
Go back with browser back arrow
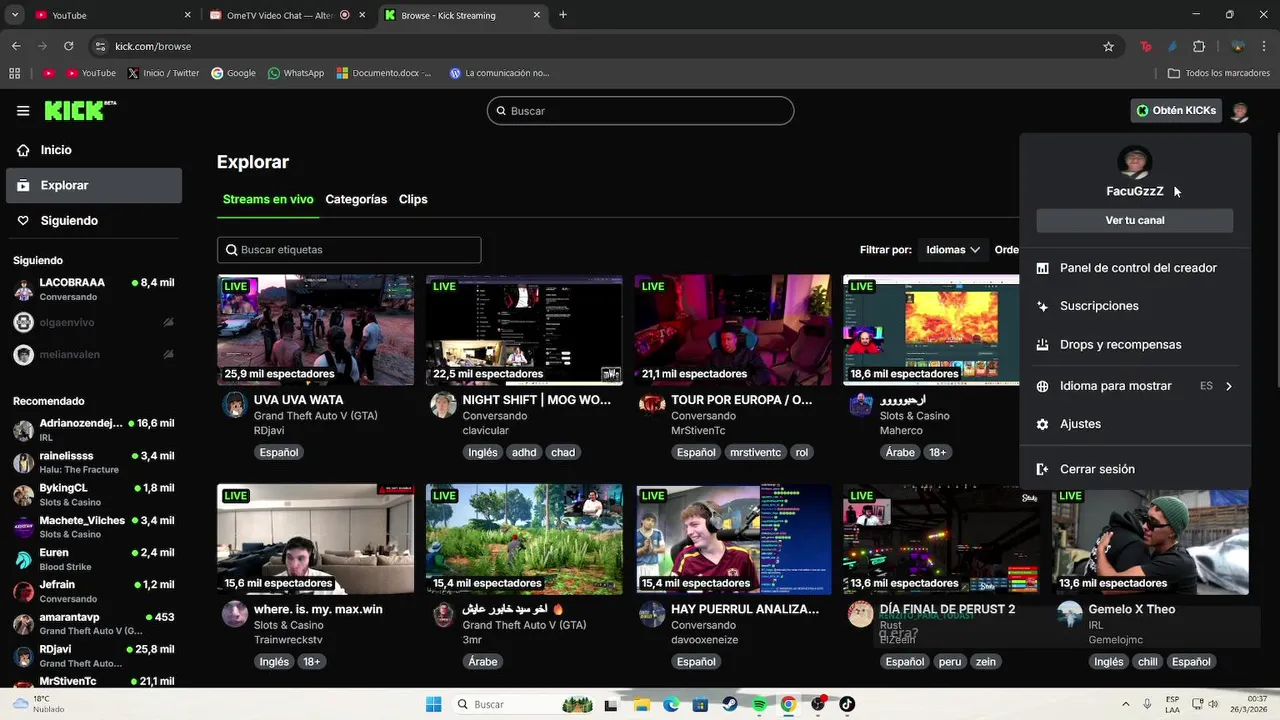(16, 46)
